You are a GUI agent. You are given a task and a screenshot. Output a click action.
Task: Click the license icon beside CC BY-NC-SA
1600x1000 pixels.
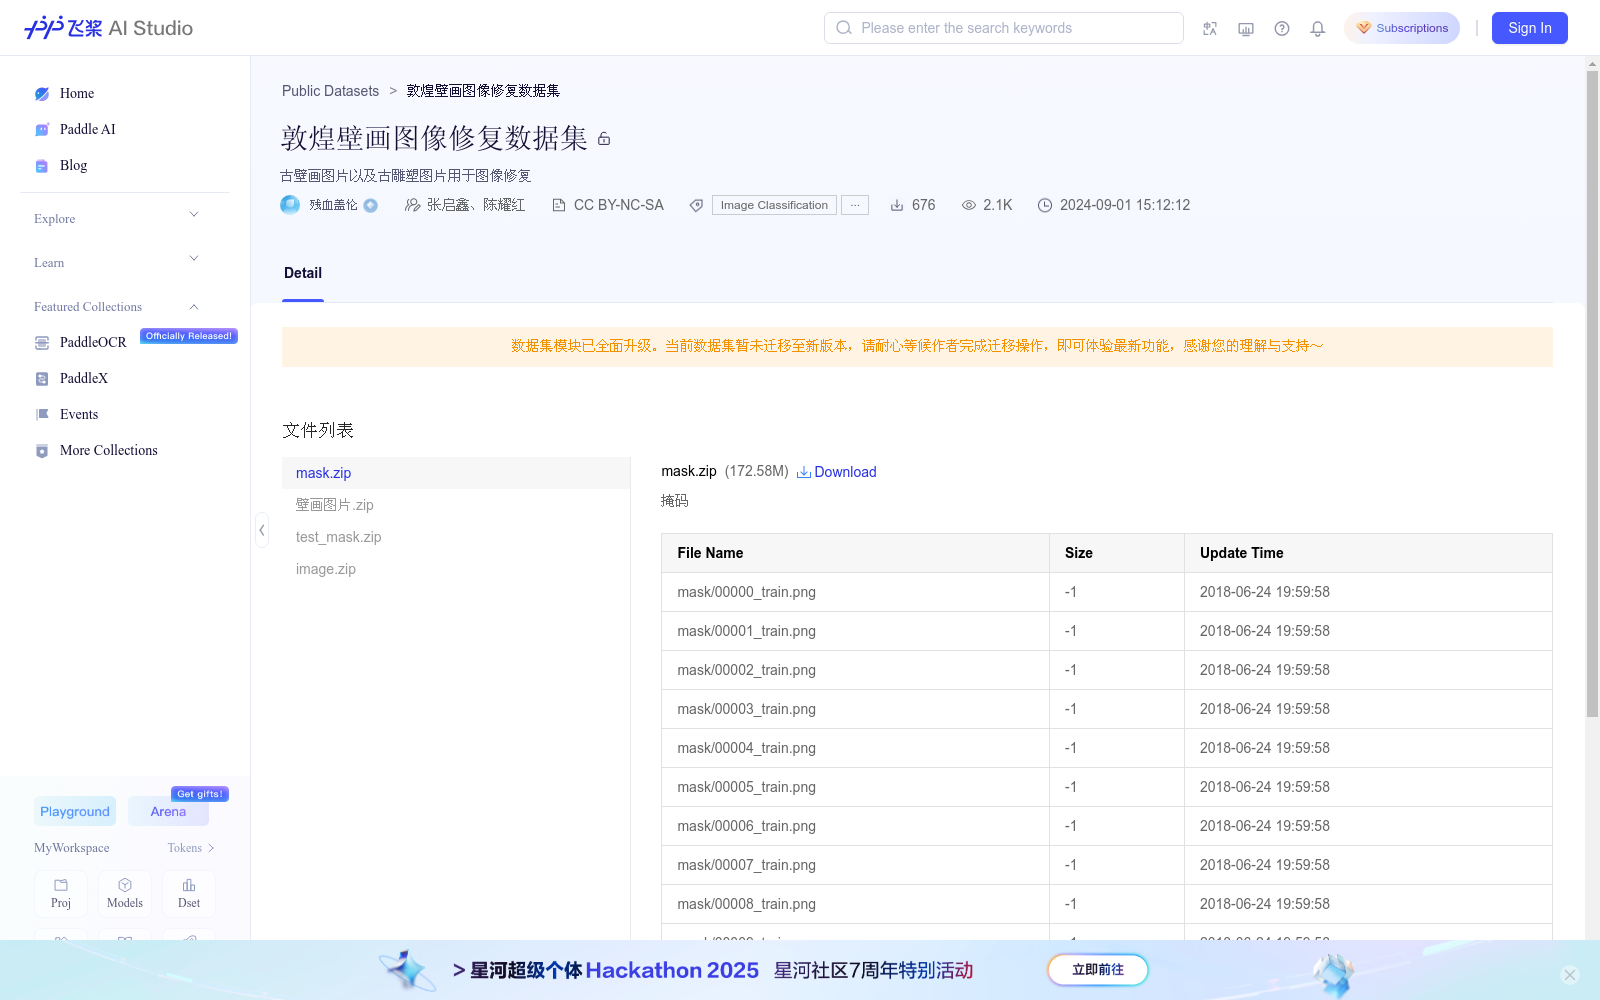559,205
